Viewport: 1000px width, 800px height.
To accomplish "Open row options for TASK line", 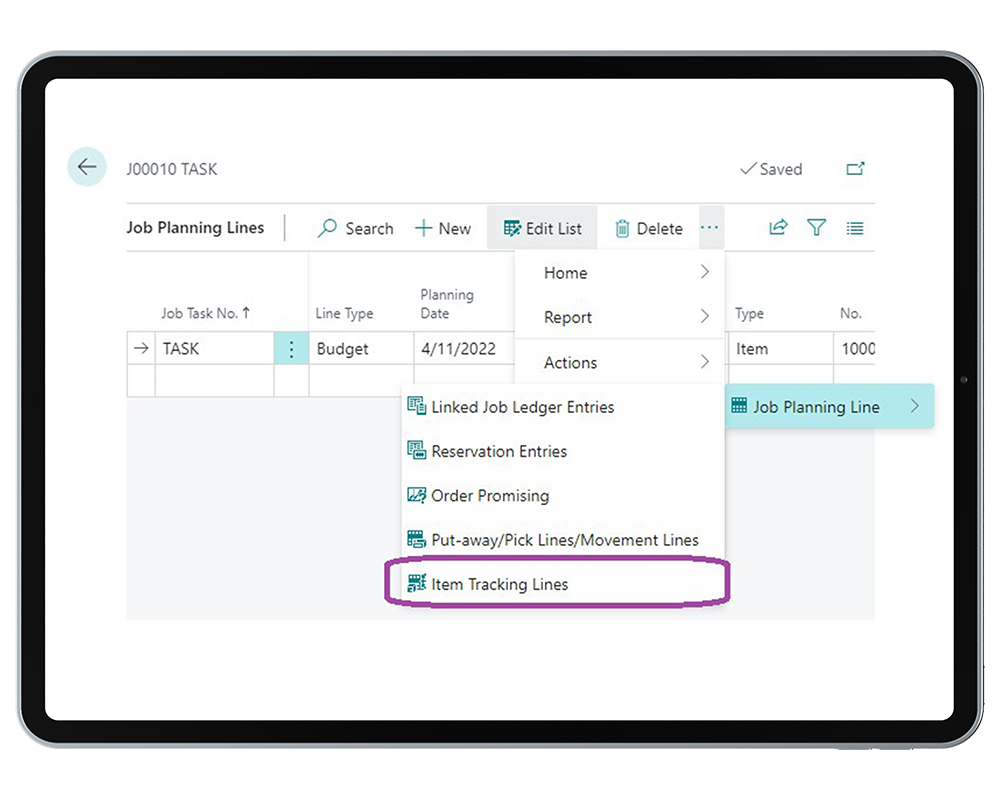I will 291,349.
